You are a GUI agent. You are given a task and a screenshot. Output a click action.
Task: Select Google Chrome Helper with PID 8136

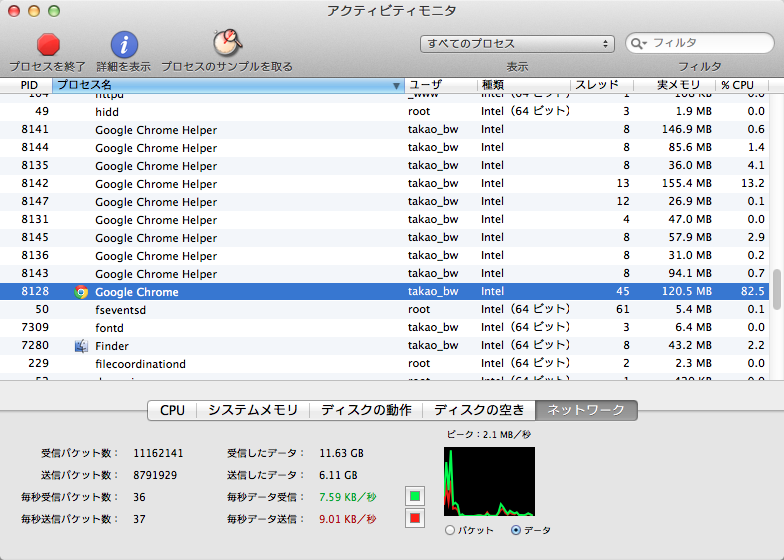(x=384, y=256)
